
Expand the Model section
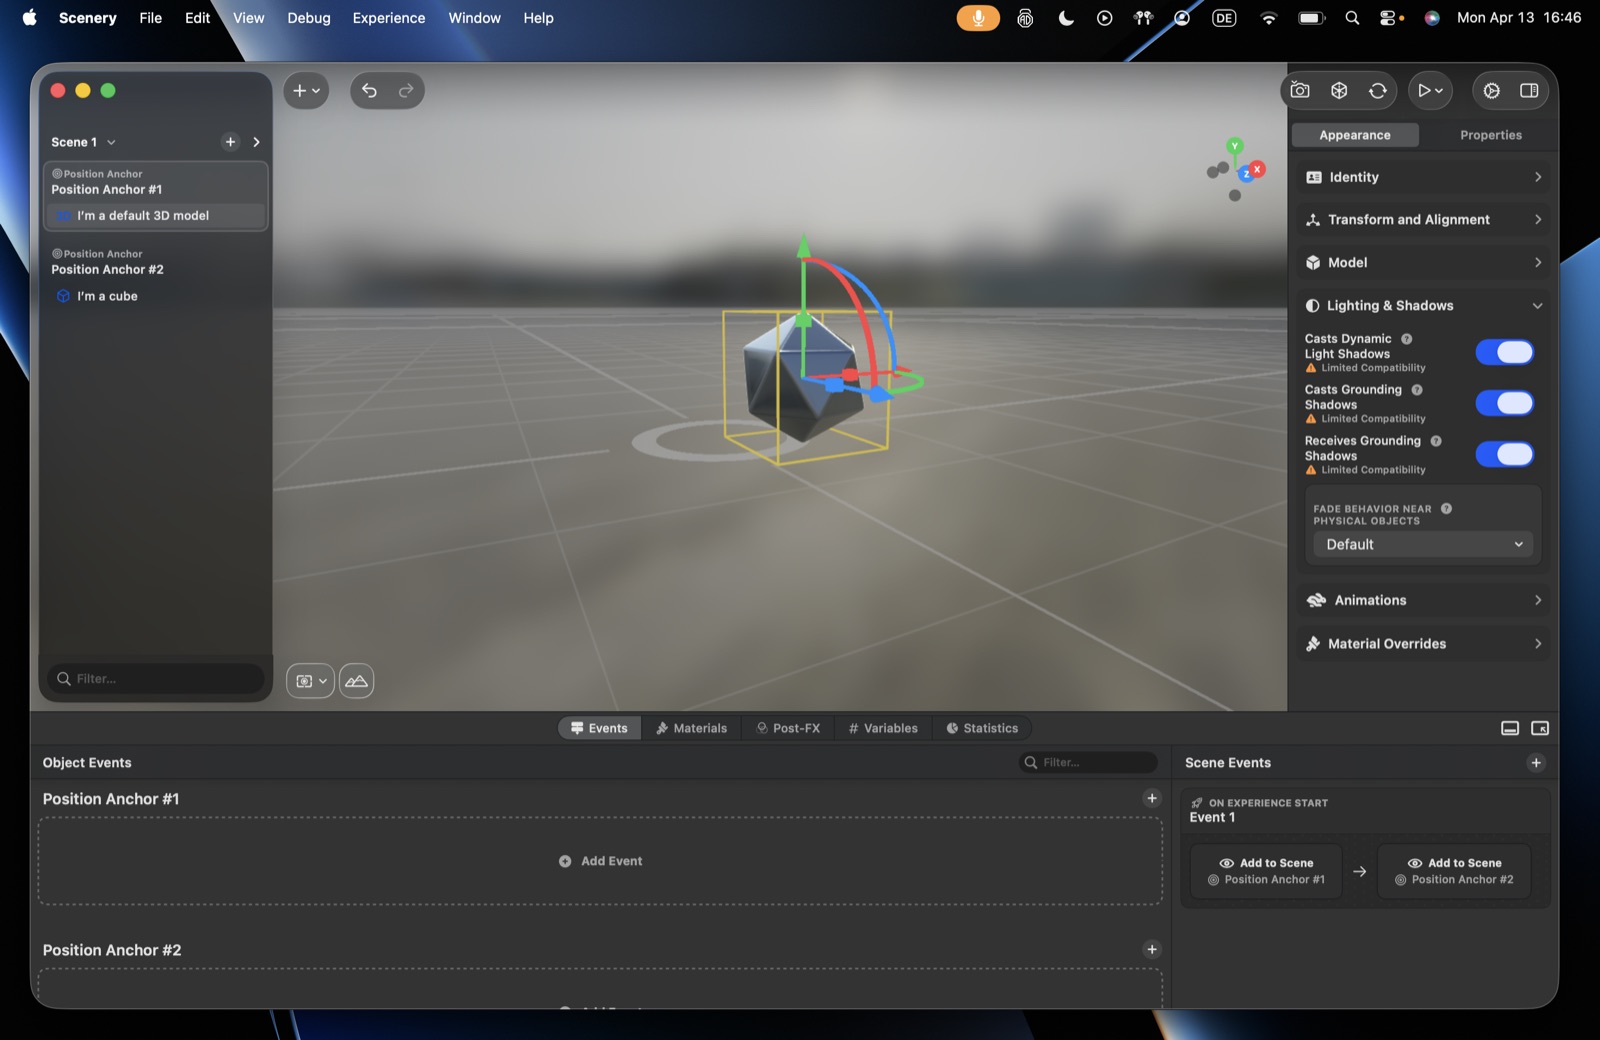(x=1424, y=263)
